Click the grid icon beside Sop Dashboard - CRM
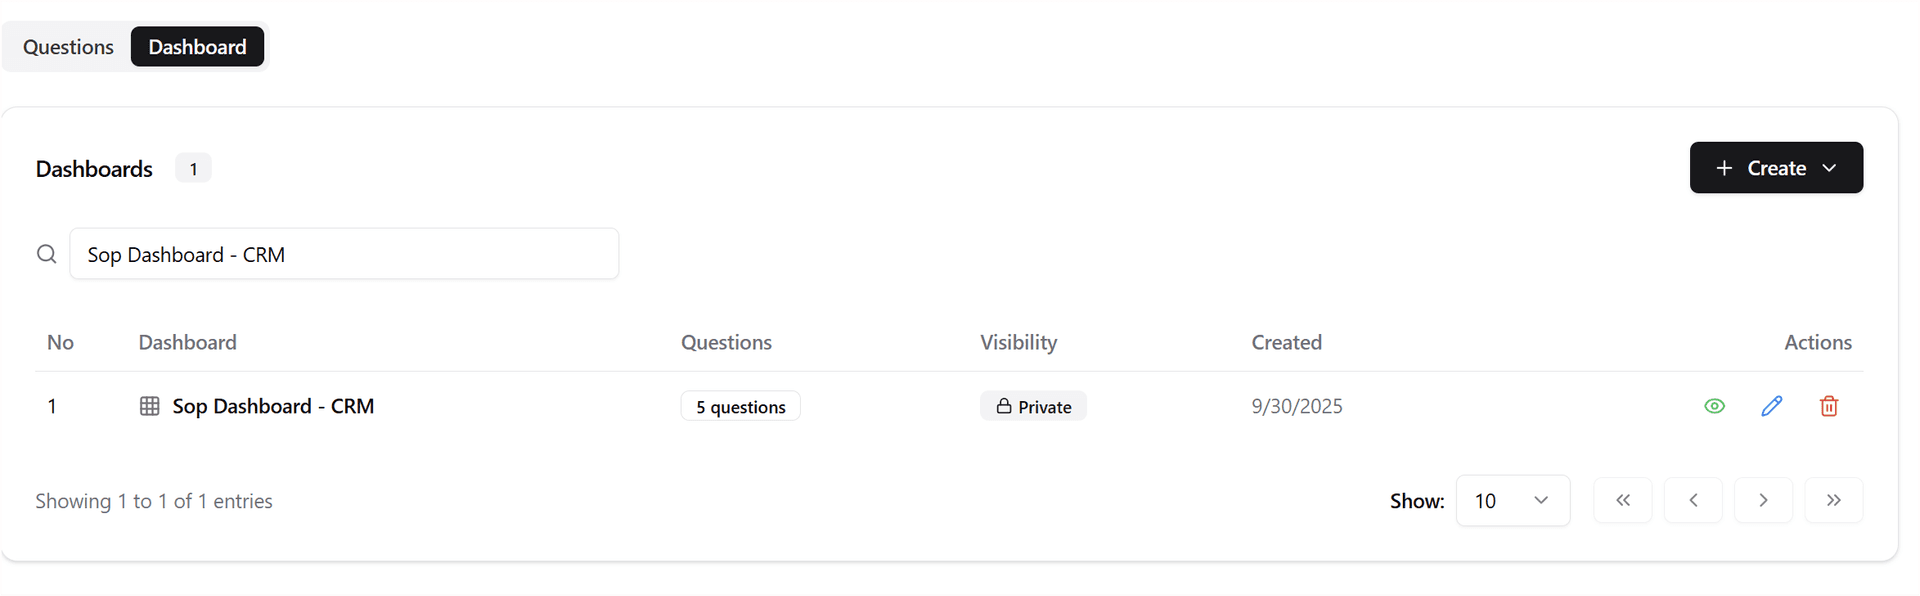Screen dimensions: 1920x596 pyautogui.click(x=150, y=406)
